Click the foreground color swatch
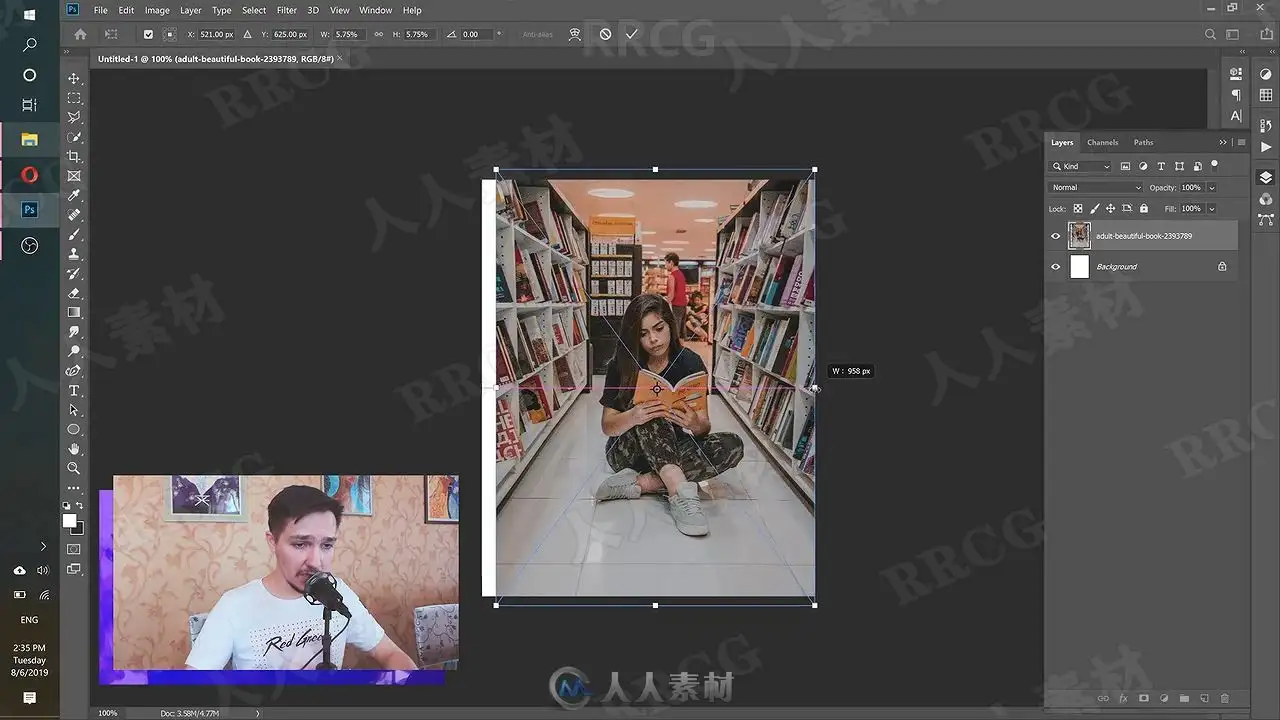This screenshot has height=720, width=1280. pyautogui.click(x=69, y=520)
